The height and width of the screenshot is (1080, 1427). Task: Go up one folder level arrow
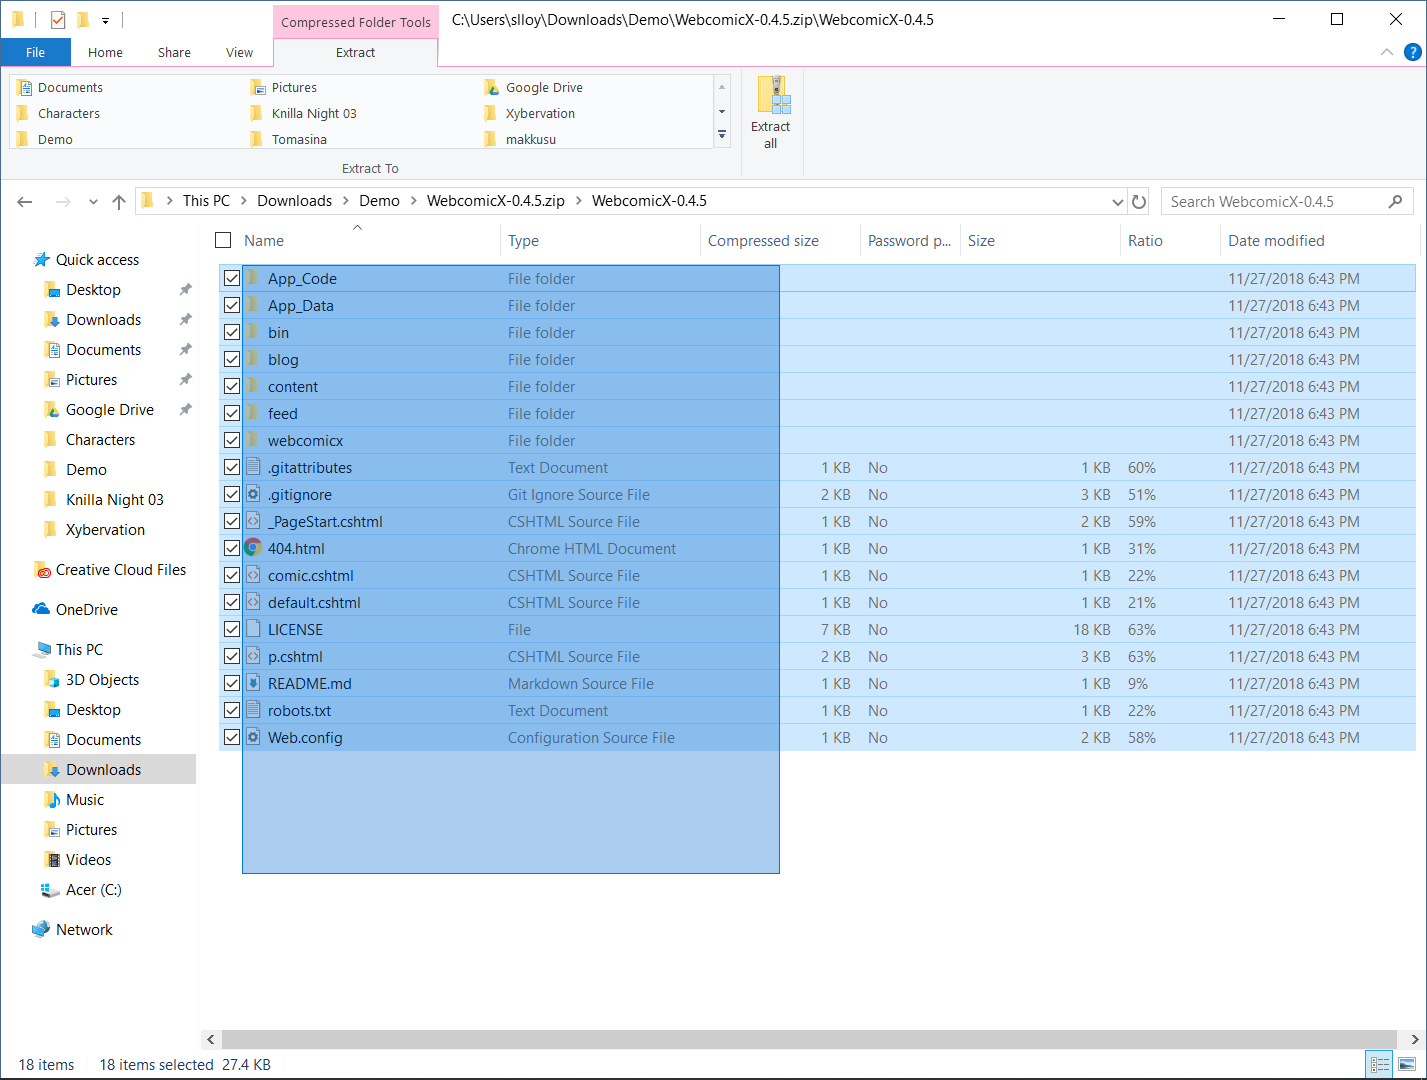pos(119,201)
